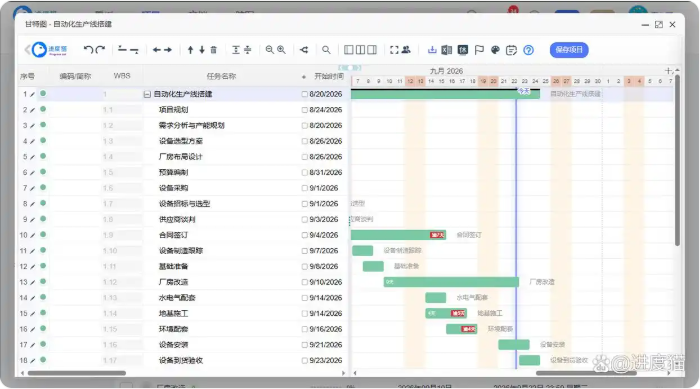700x389 pixels.
Task: Tick checkbox beside 9/23/2026
Action: point(304,360)
